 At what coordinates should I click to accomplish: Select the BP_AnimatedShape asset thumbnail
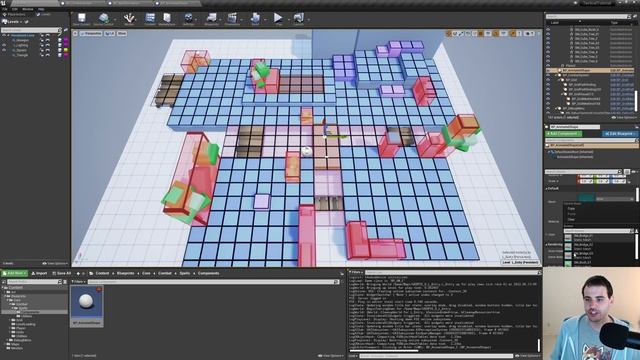[x=87, y=306]
